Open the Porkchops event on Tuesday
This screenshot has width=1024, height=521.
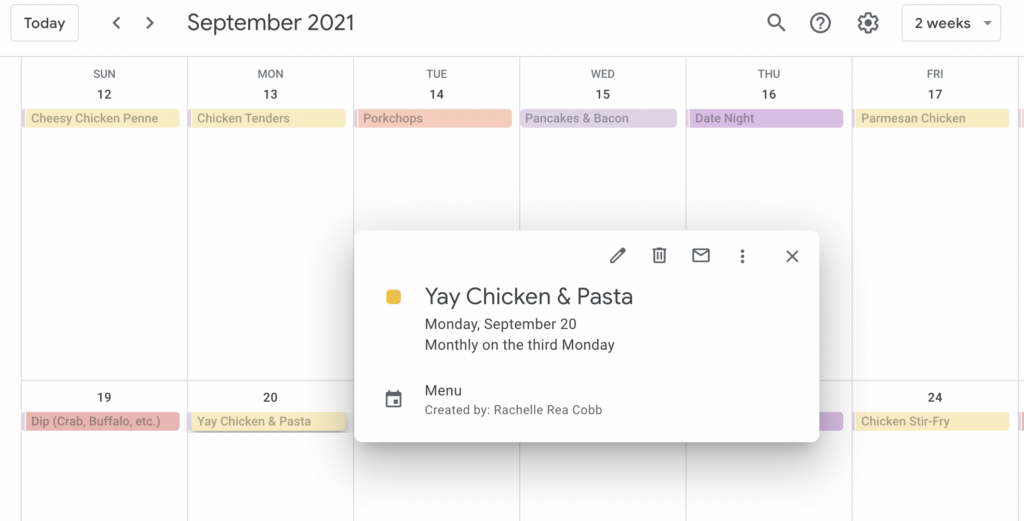434,118
